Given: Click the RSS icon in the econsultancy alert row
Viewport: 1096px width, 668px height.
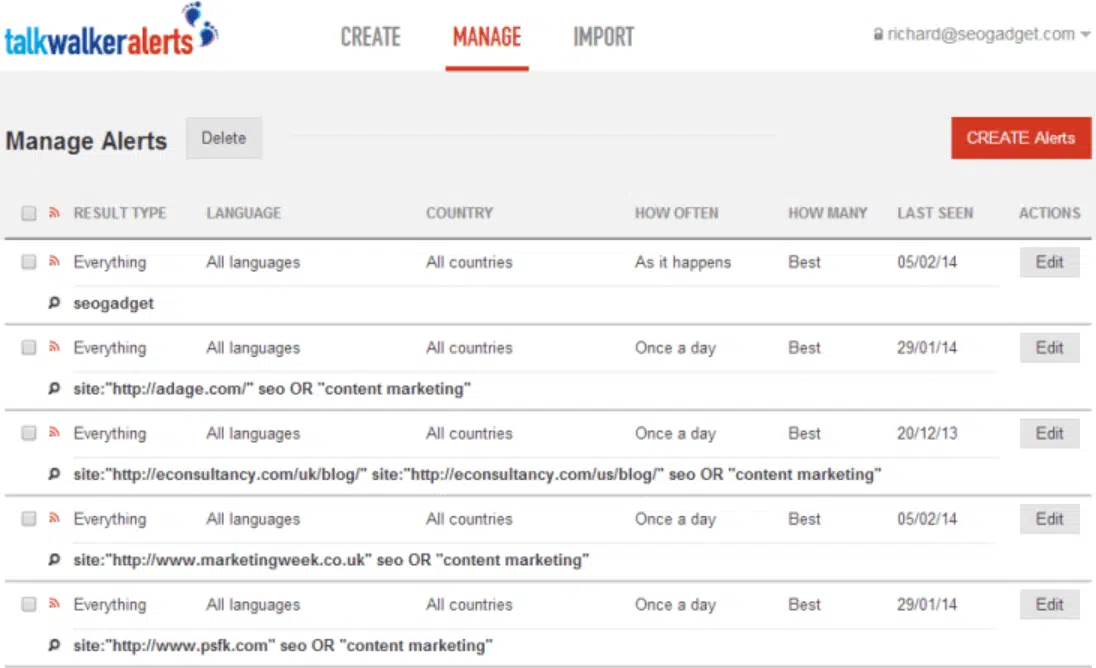Looking at the screenshot, I should tap(55, 433).
